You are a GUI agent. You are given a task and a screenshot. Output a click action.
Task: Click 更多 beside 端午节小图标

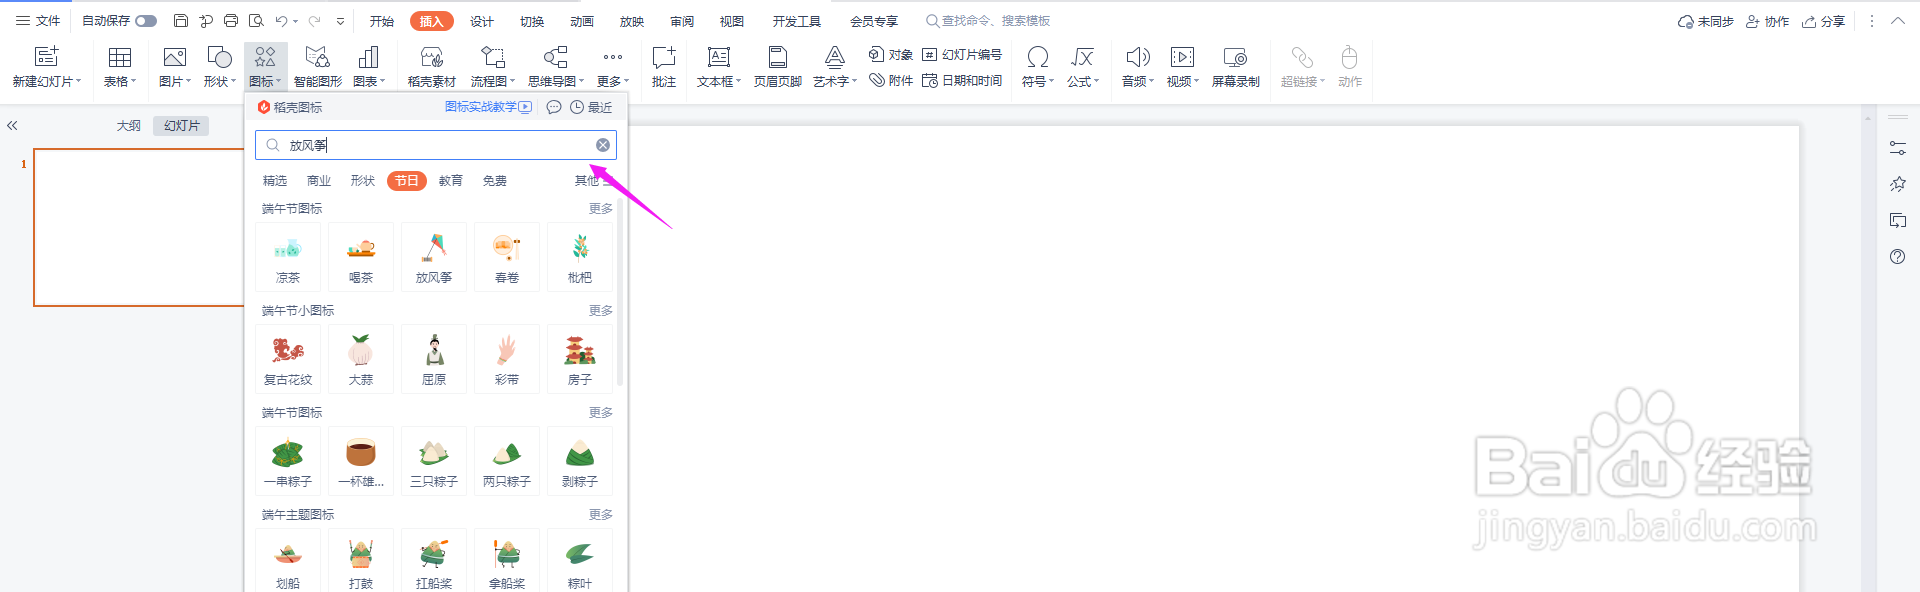tap(601, 311)
